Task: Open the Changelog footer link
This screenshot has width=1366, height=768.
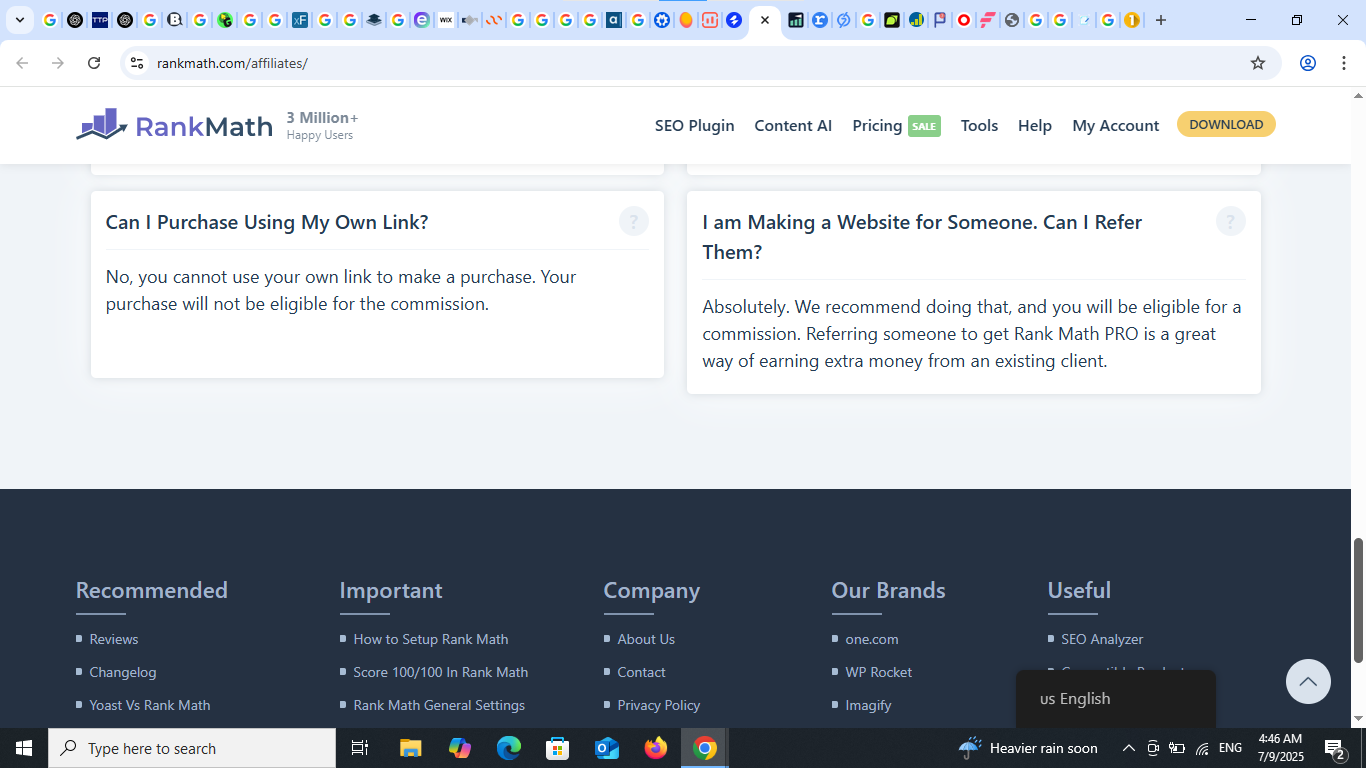Action: click(x=123, y=672)
